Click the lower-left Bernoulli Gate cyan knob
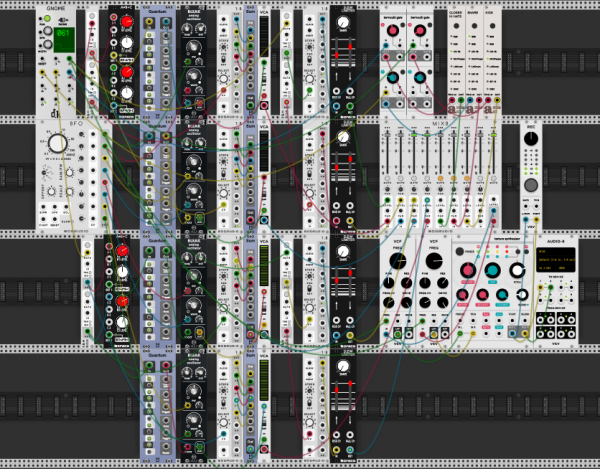 coord(394,78)
